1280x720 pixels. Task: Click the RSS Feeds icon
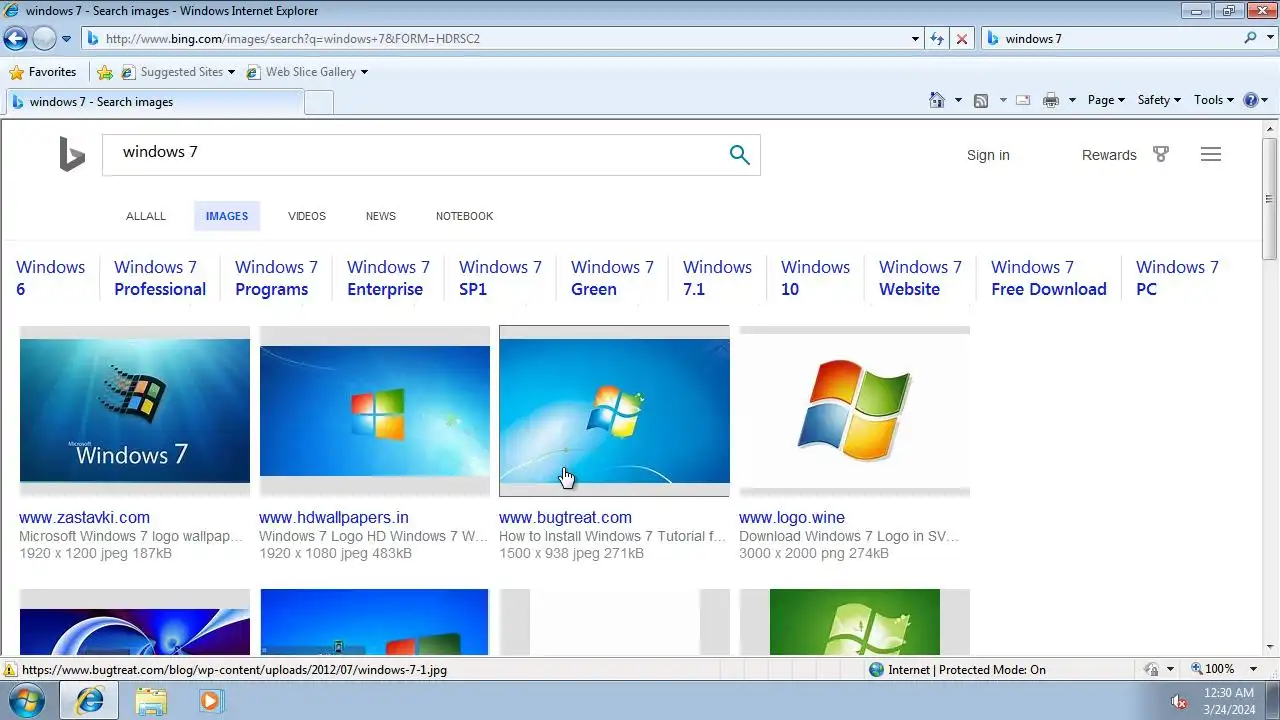tap(981, 100)
